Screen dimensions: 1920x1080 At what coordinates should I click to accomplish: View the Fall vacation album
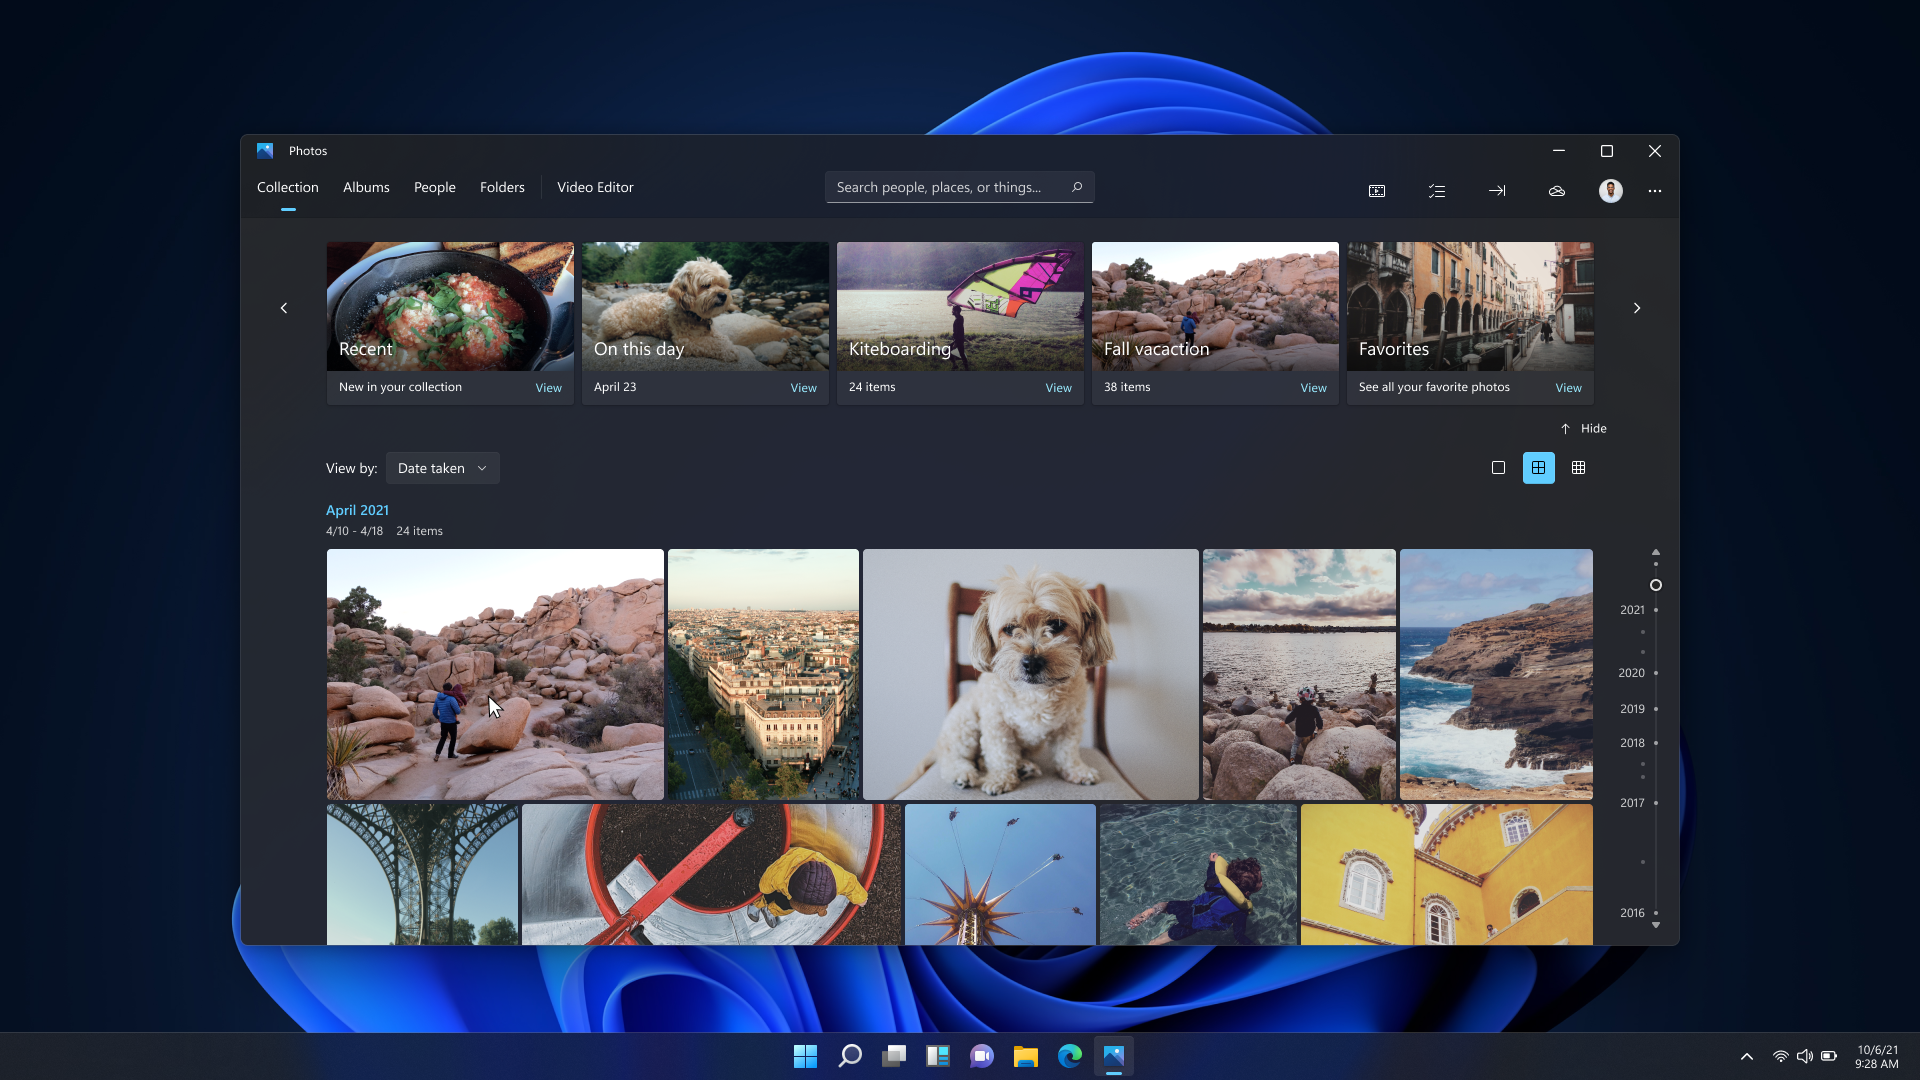pos(1313,386)
